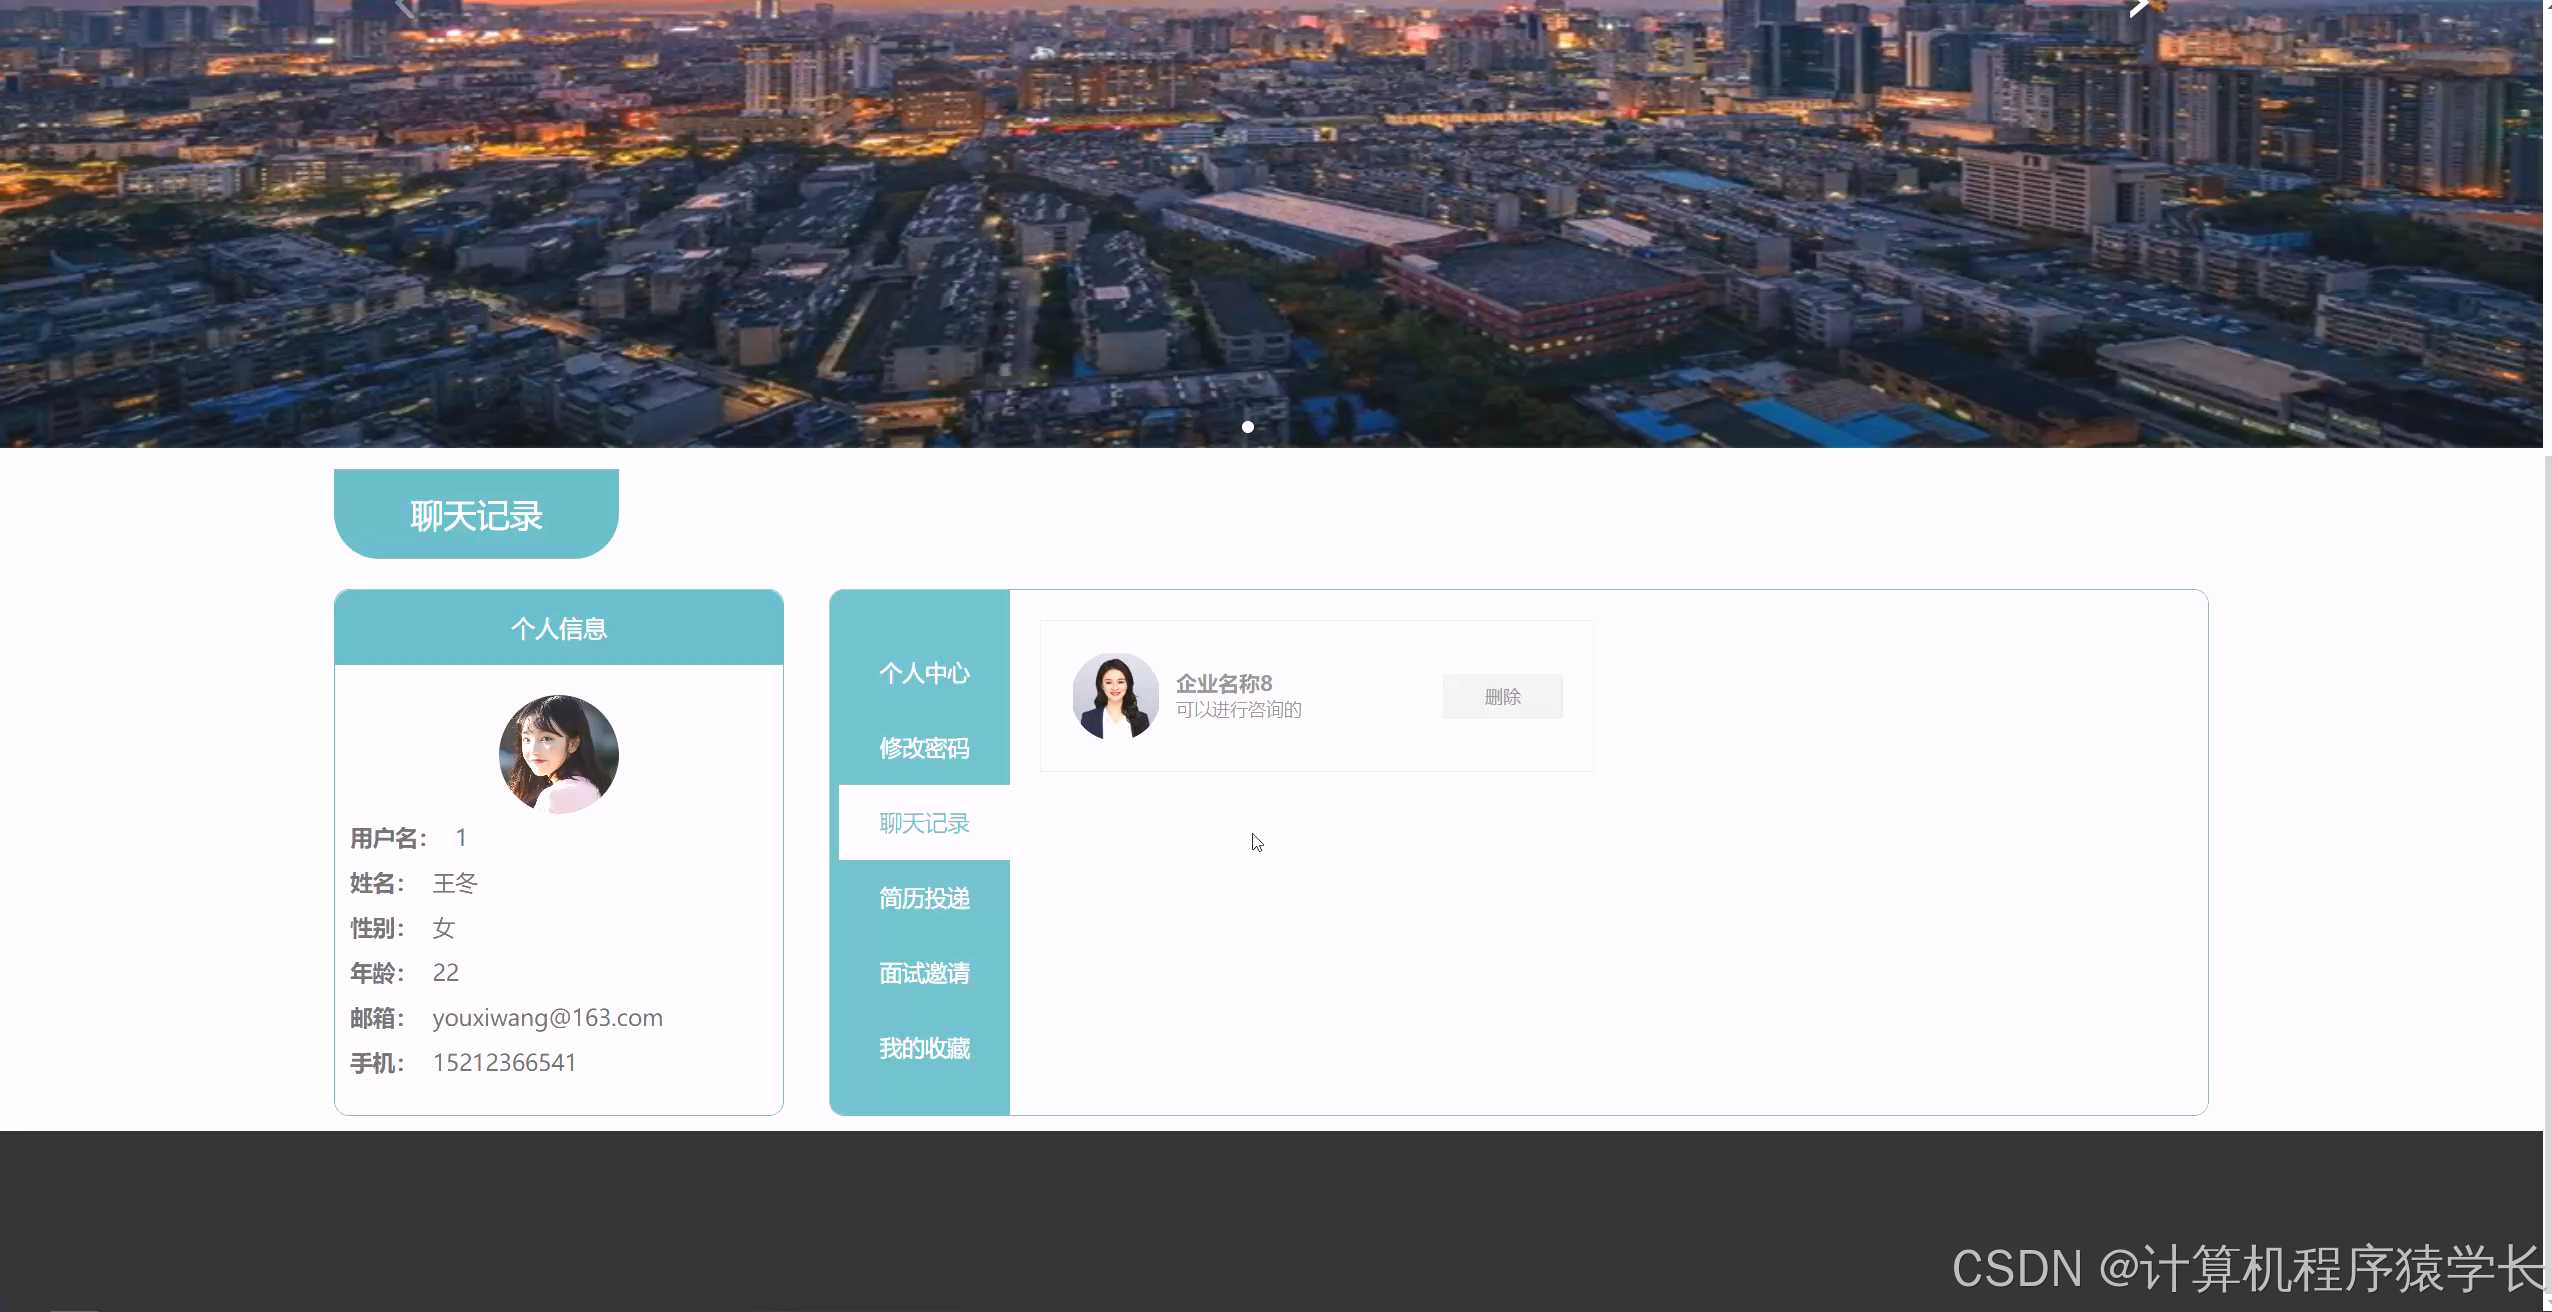Select the white carousel indicator dot
2552x1312 pixels.
tap(1247, 427)
